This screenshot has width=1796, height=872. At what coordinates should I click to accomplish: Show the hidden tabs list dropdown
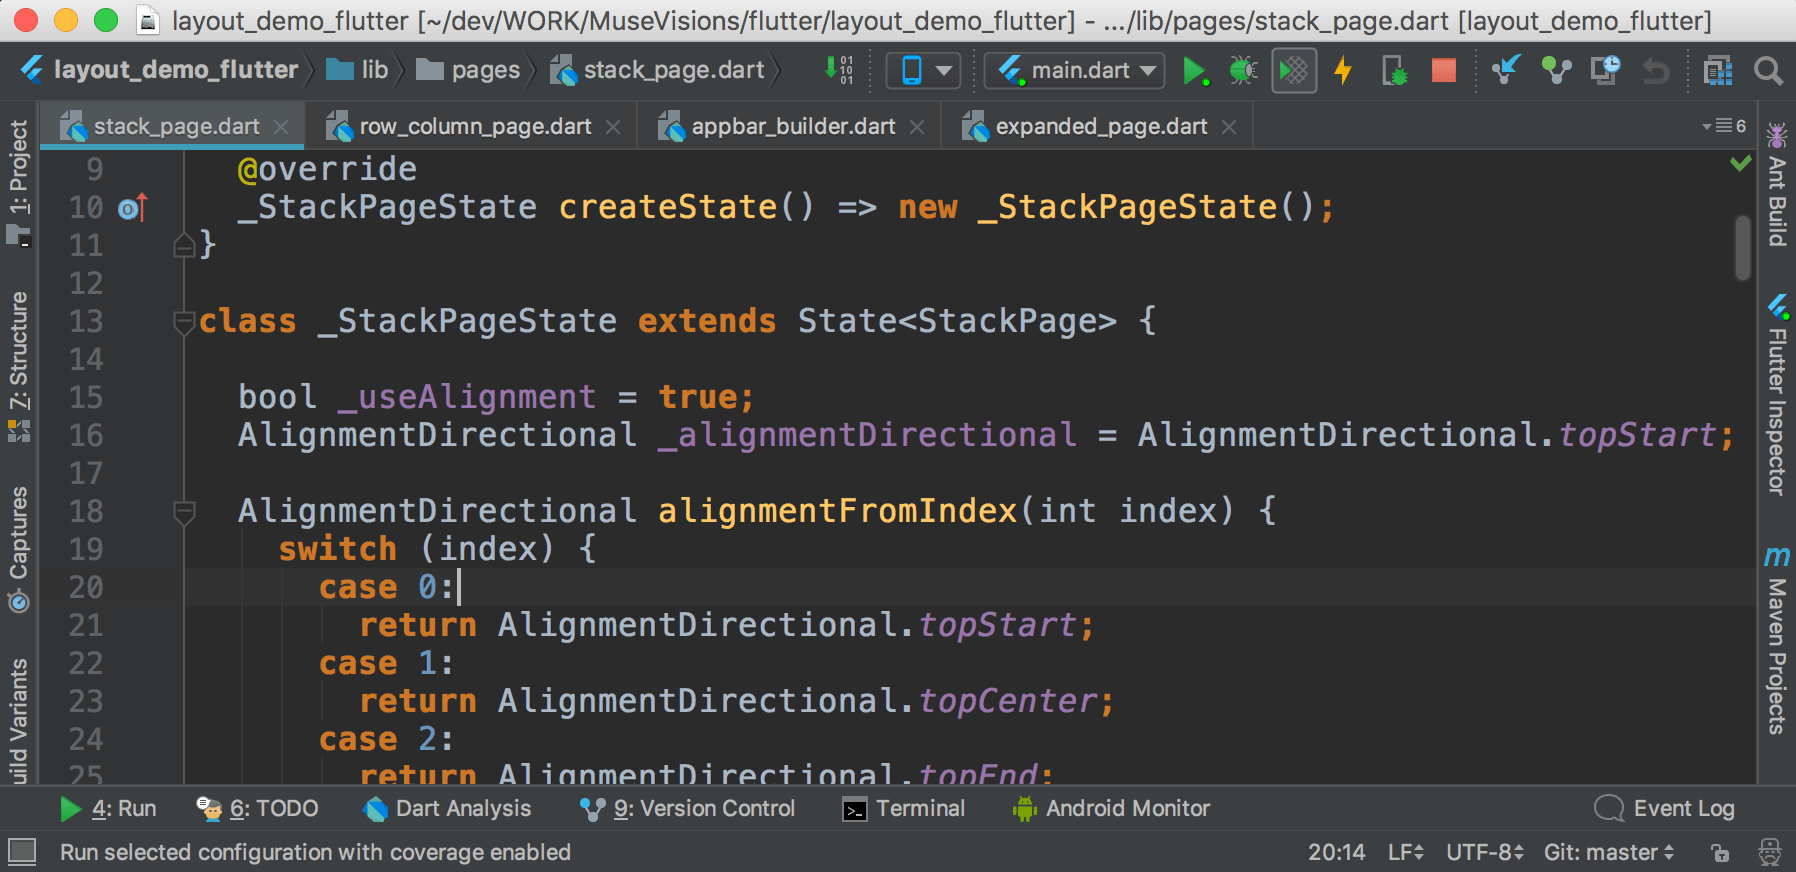click(1724, 126)
